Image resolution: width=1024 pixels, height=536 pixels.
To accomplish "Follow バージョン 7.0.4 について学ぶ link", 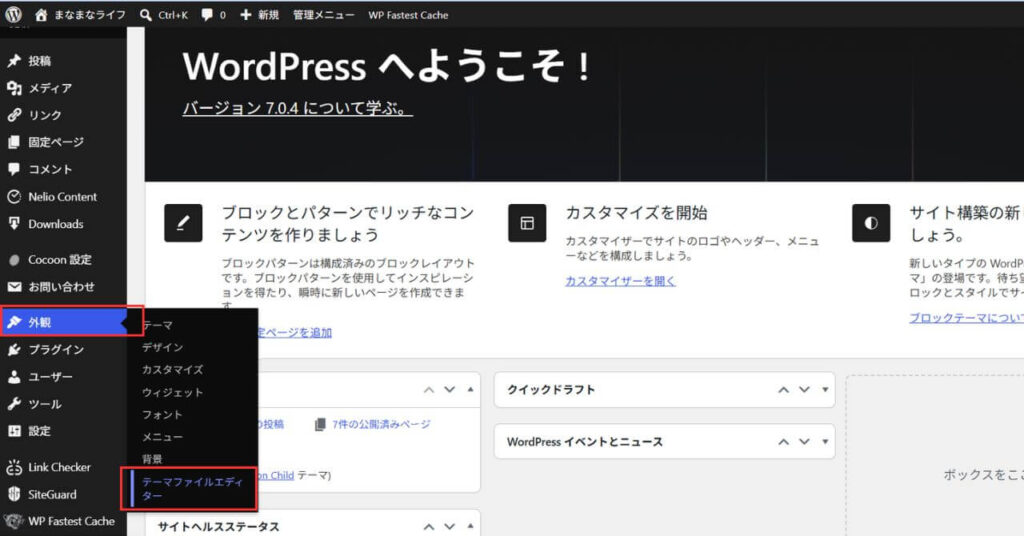I will click(297, 108).
